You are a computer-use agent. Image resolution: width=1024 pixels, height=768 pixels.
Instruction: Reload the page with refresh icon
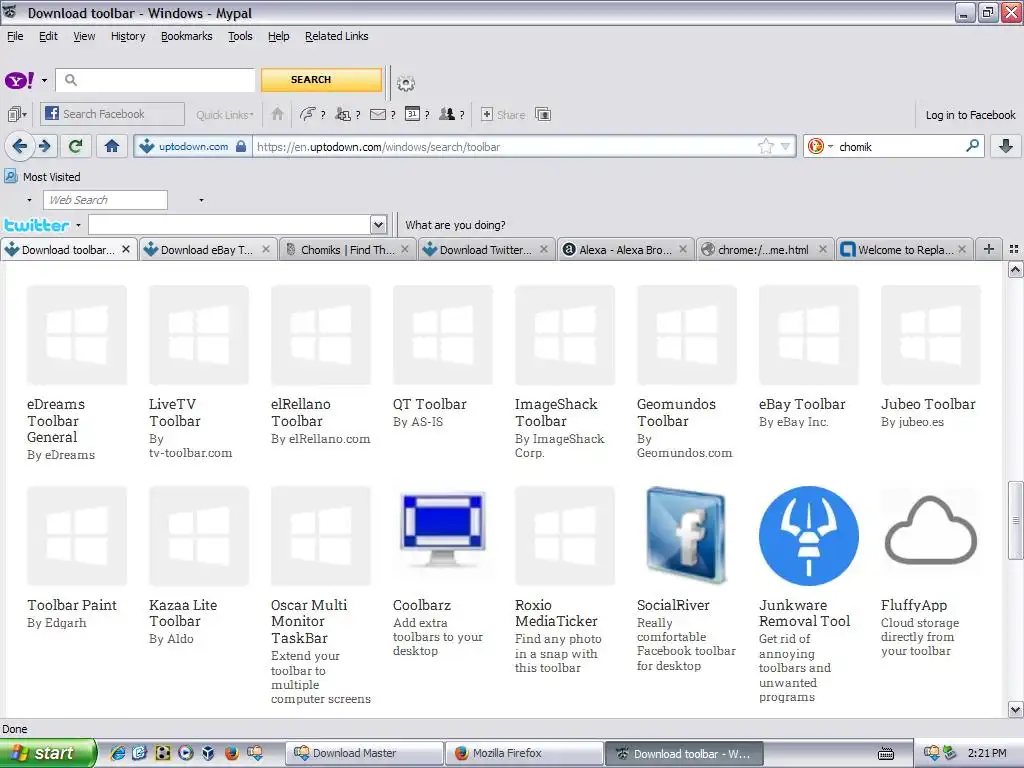[75, 146]
